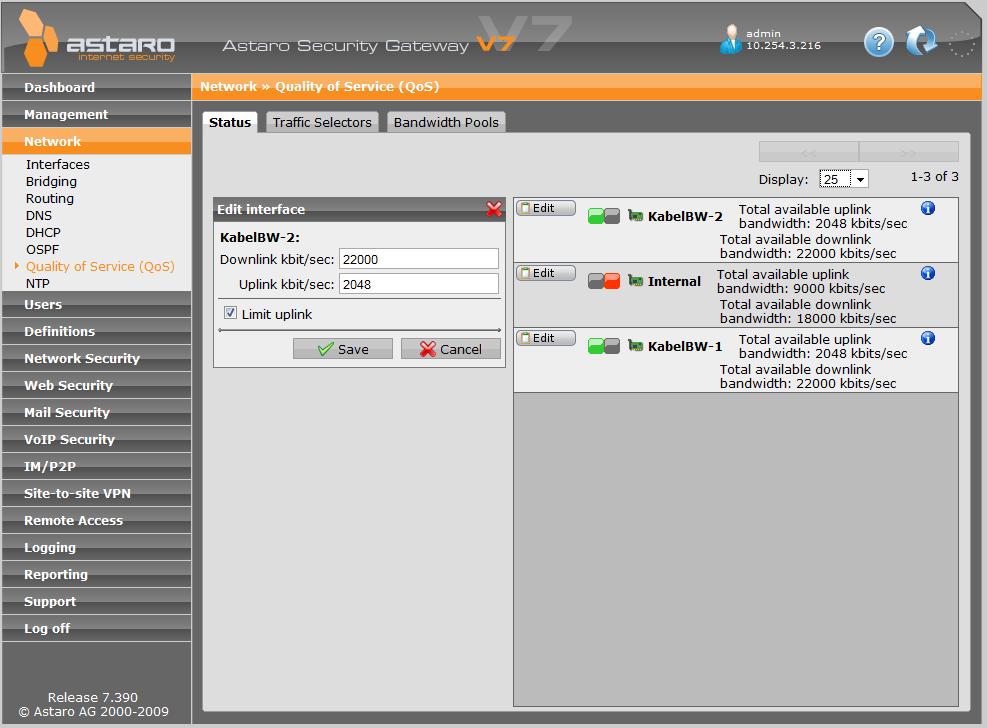Click the refresh arrows icon in header
Image resolution: width=987 pixels, height=728 pixels.
[x=921, y=41]
